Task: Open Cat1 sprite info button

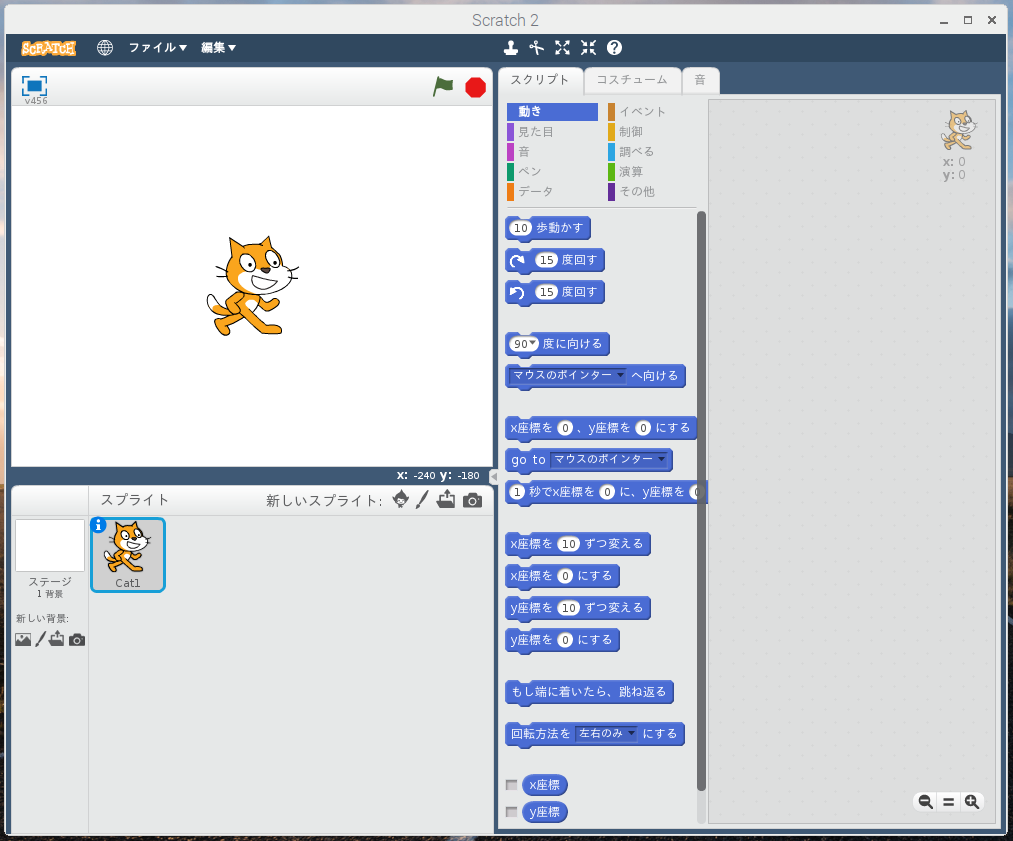Action: pos(98,525)
